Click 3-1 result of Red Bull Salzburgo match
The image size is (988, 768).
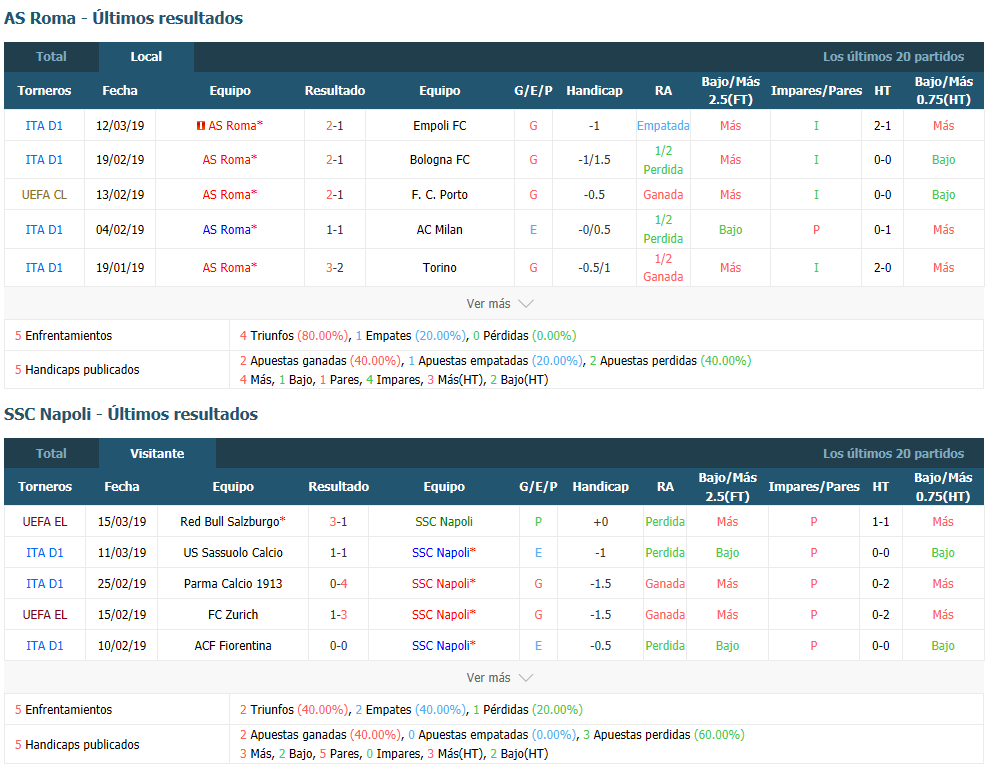click(338, 522)
